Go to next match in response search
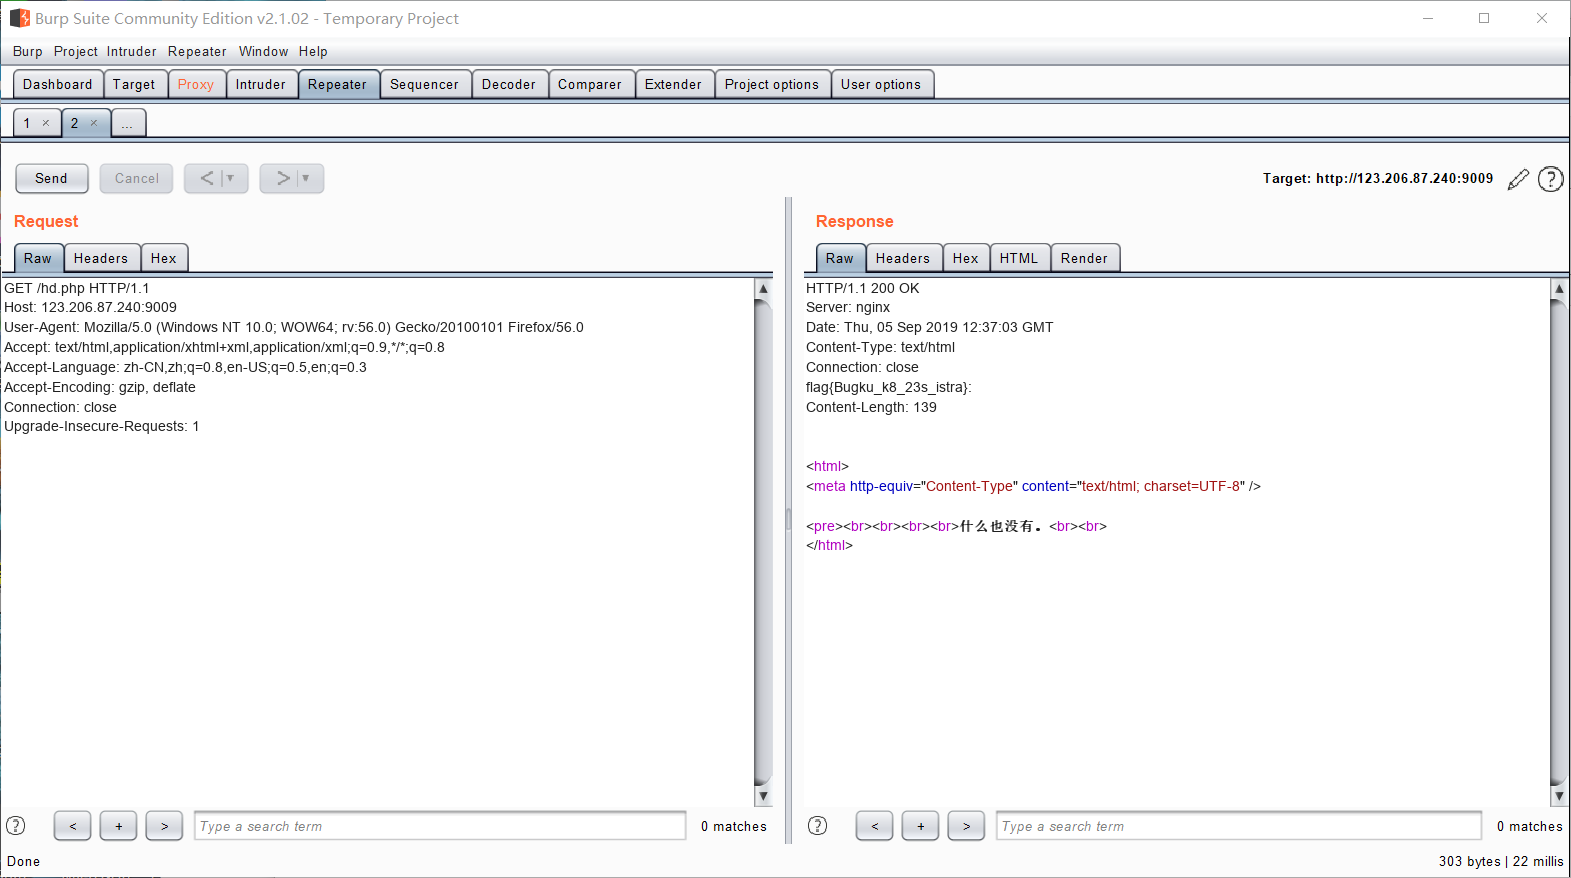The image size is (1571, 878). coord(967,826)
